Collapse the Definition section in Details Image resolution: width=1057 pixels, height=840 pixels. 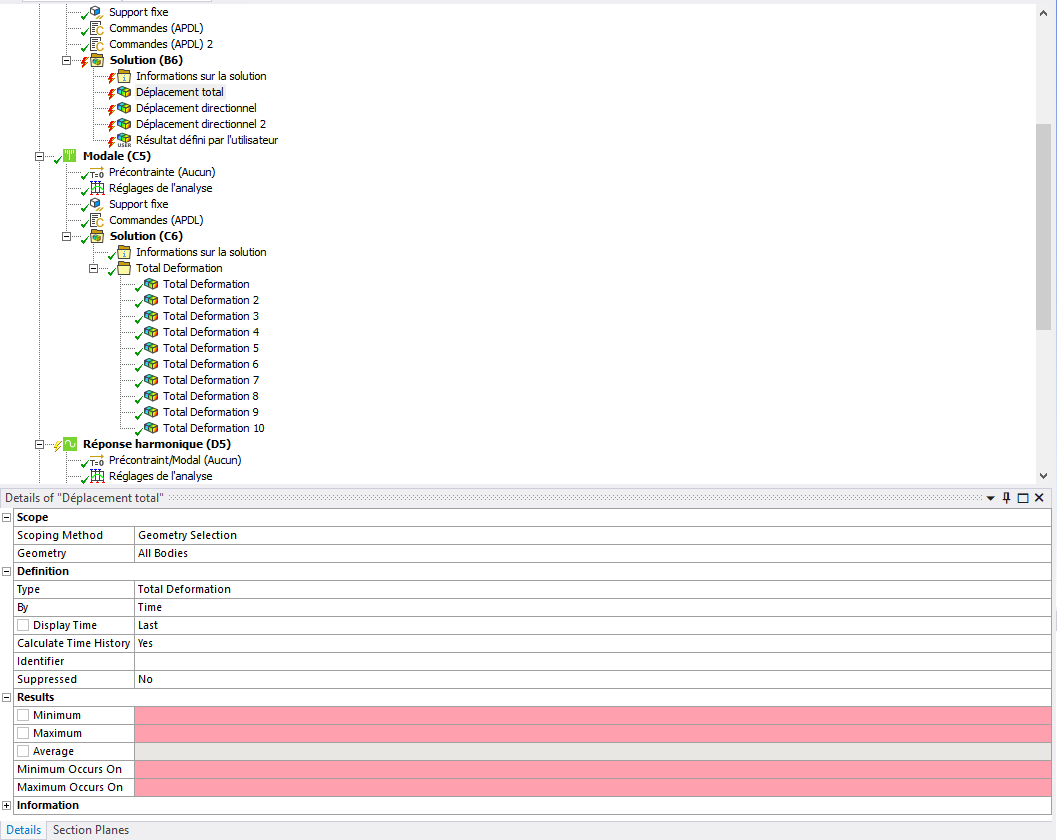[7, 571]
